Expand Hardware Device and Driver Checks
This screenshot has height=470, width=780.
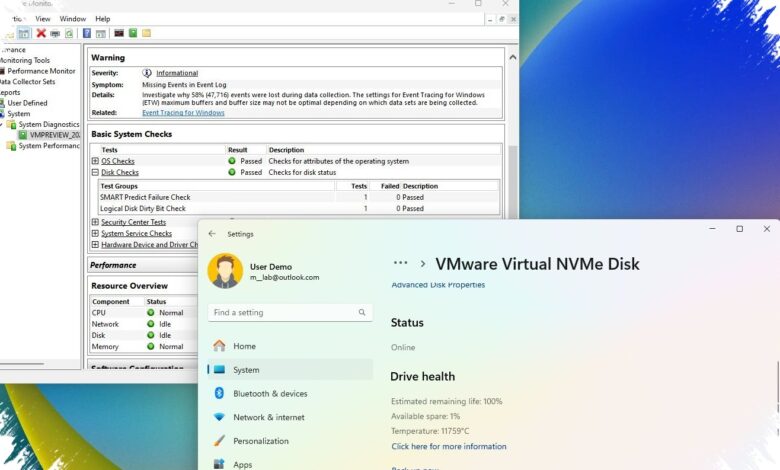[x=95, y=245]
